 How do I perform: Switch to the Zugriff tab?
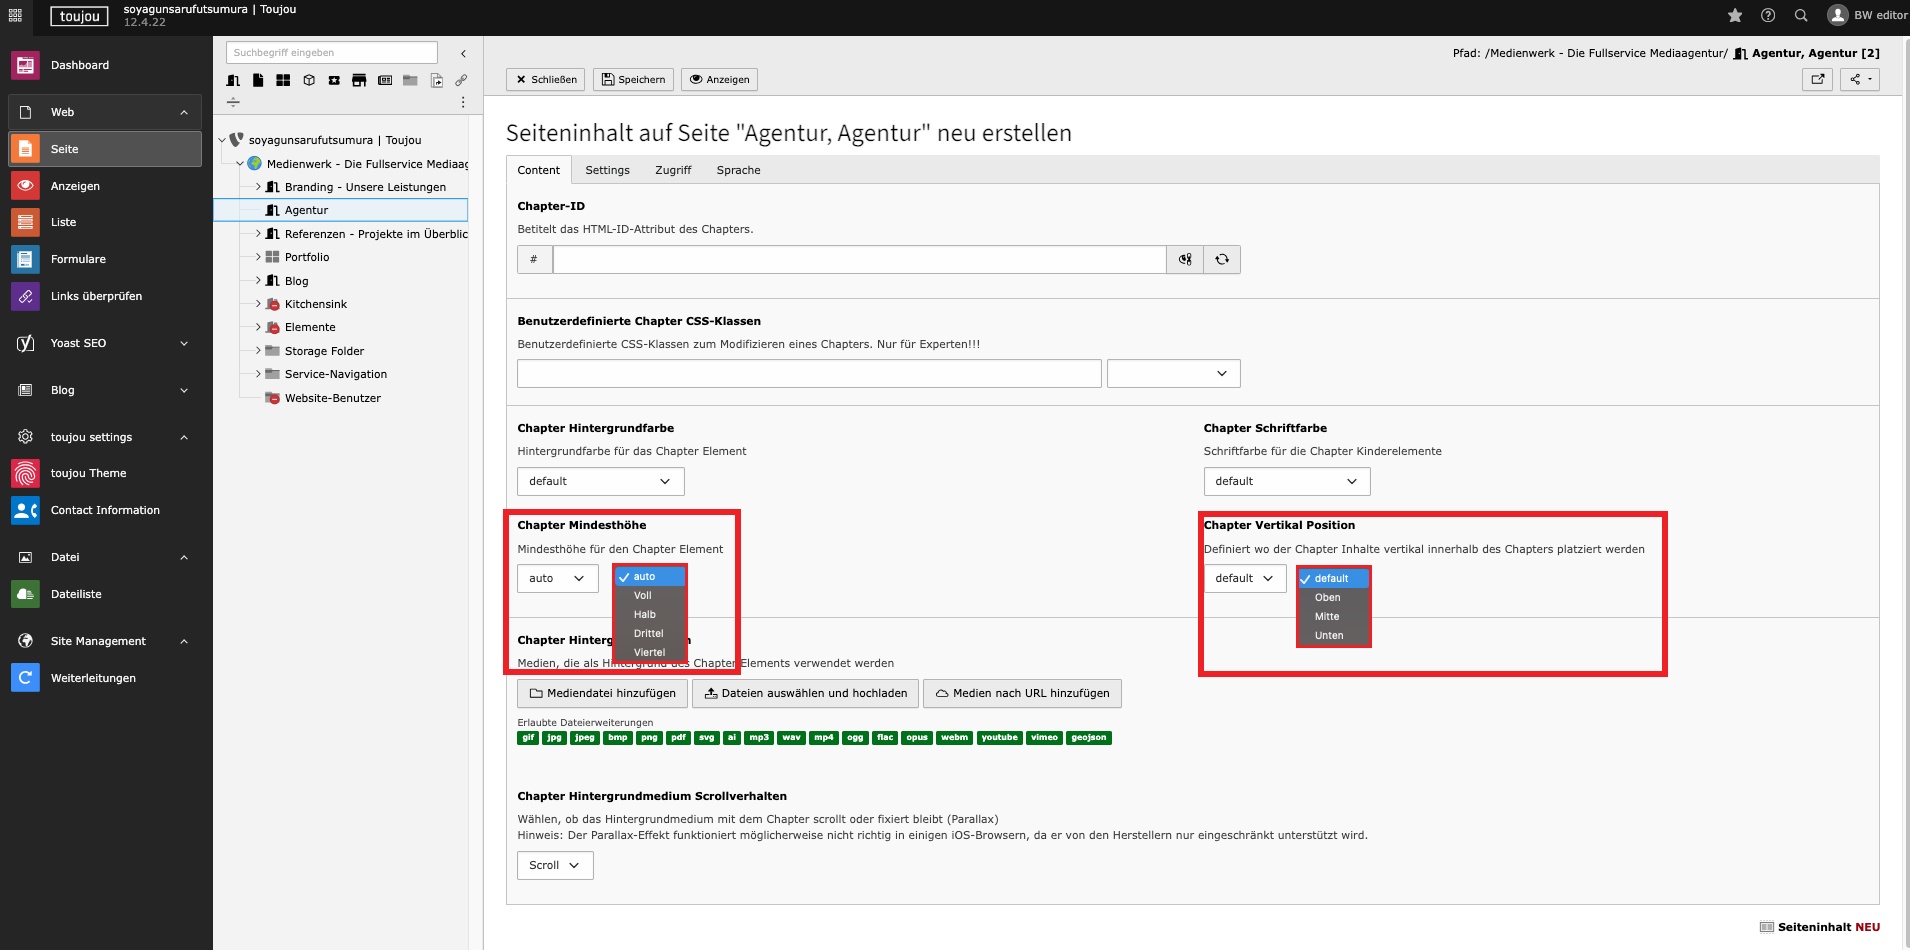[673, 170]
